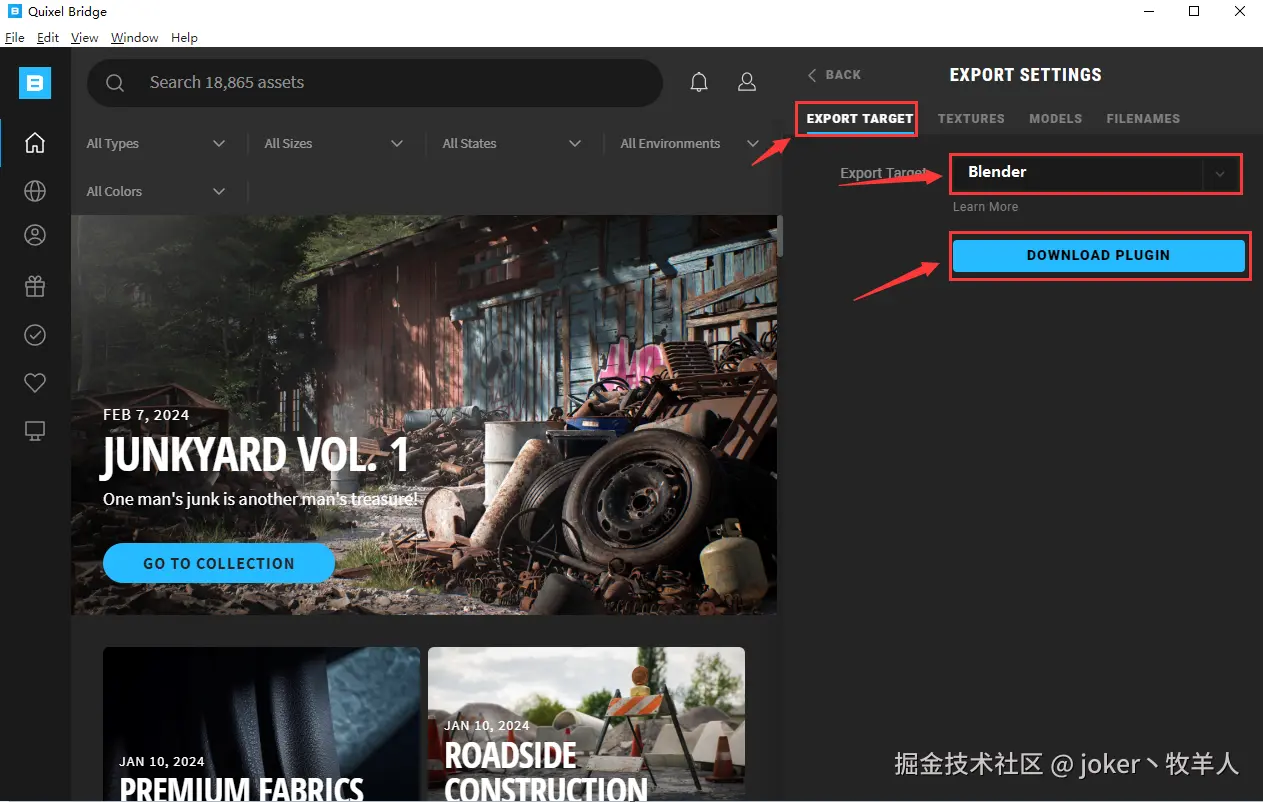Open the View menu

[84, 38]
